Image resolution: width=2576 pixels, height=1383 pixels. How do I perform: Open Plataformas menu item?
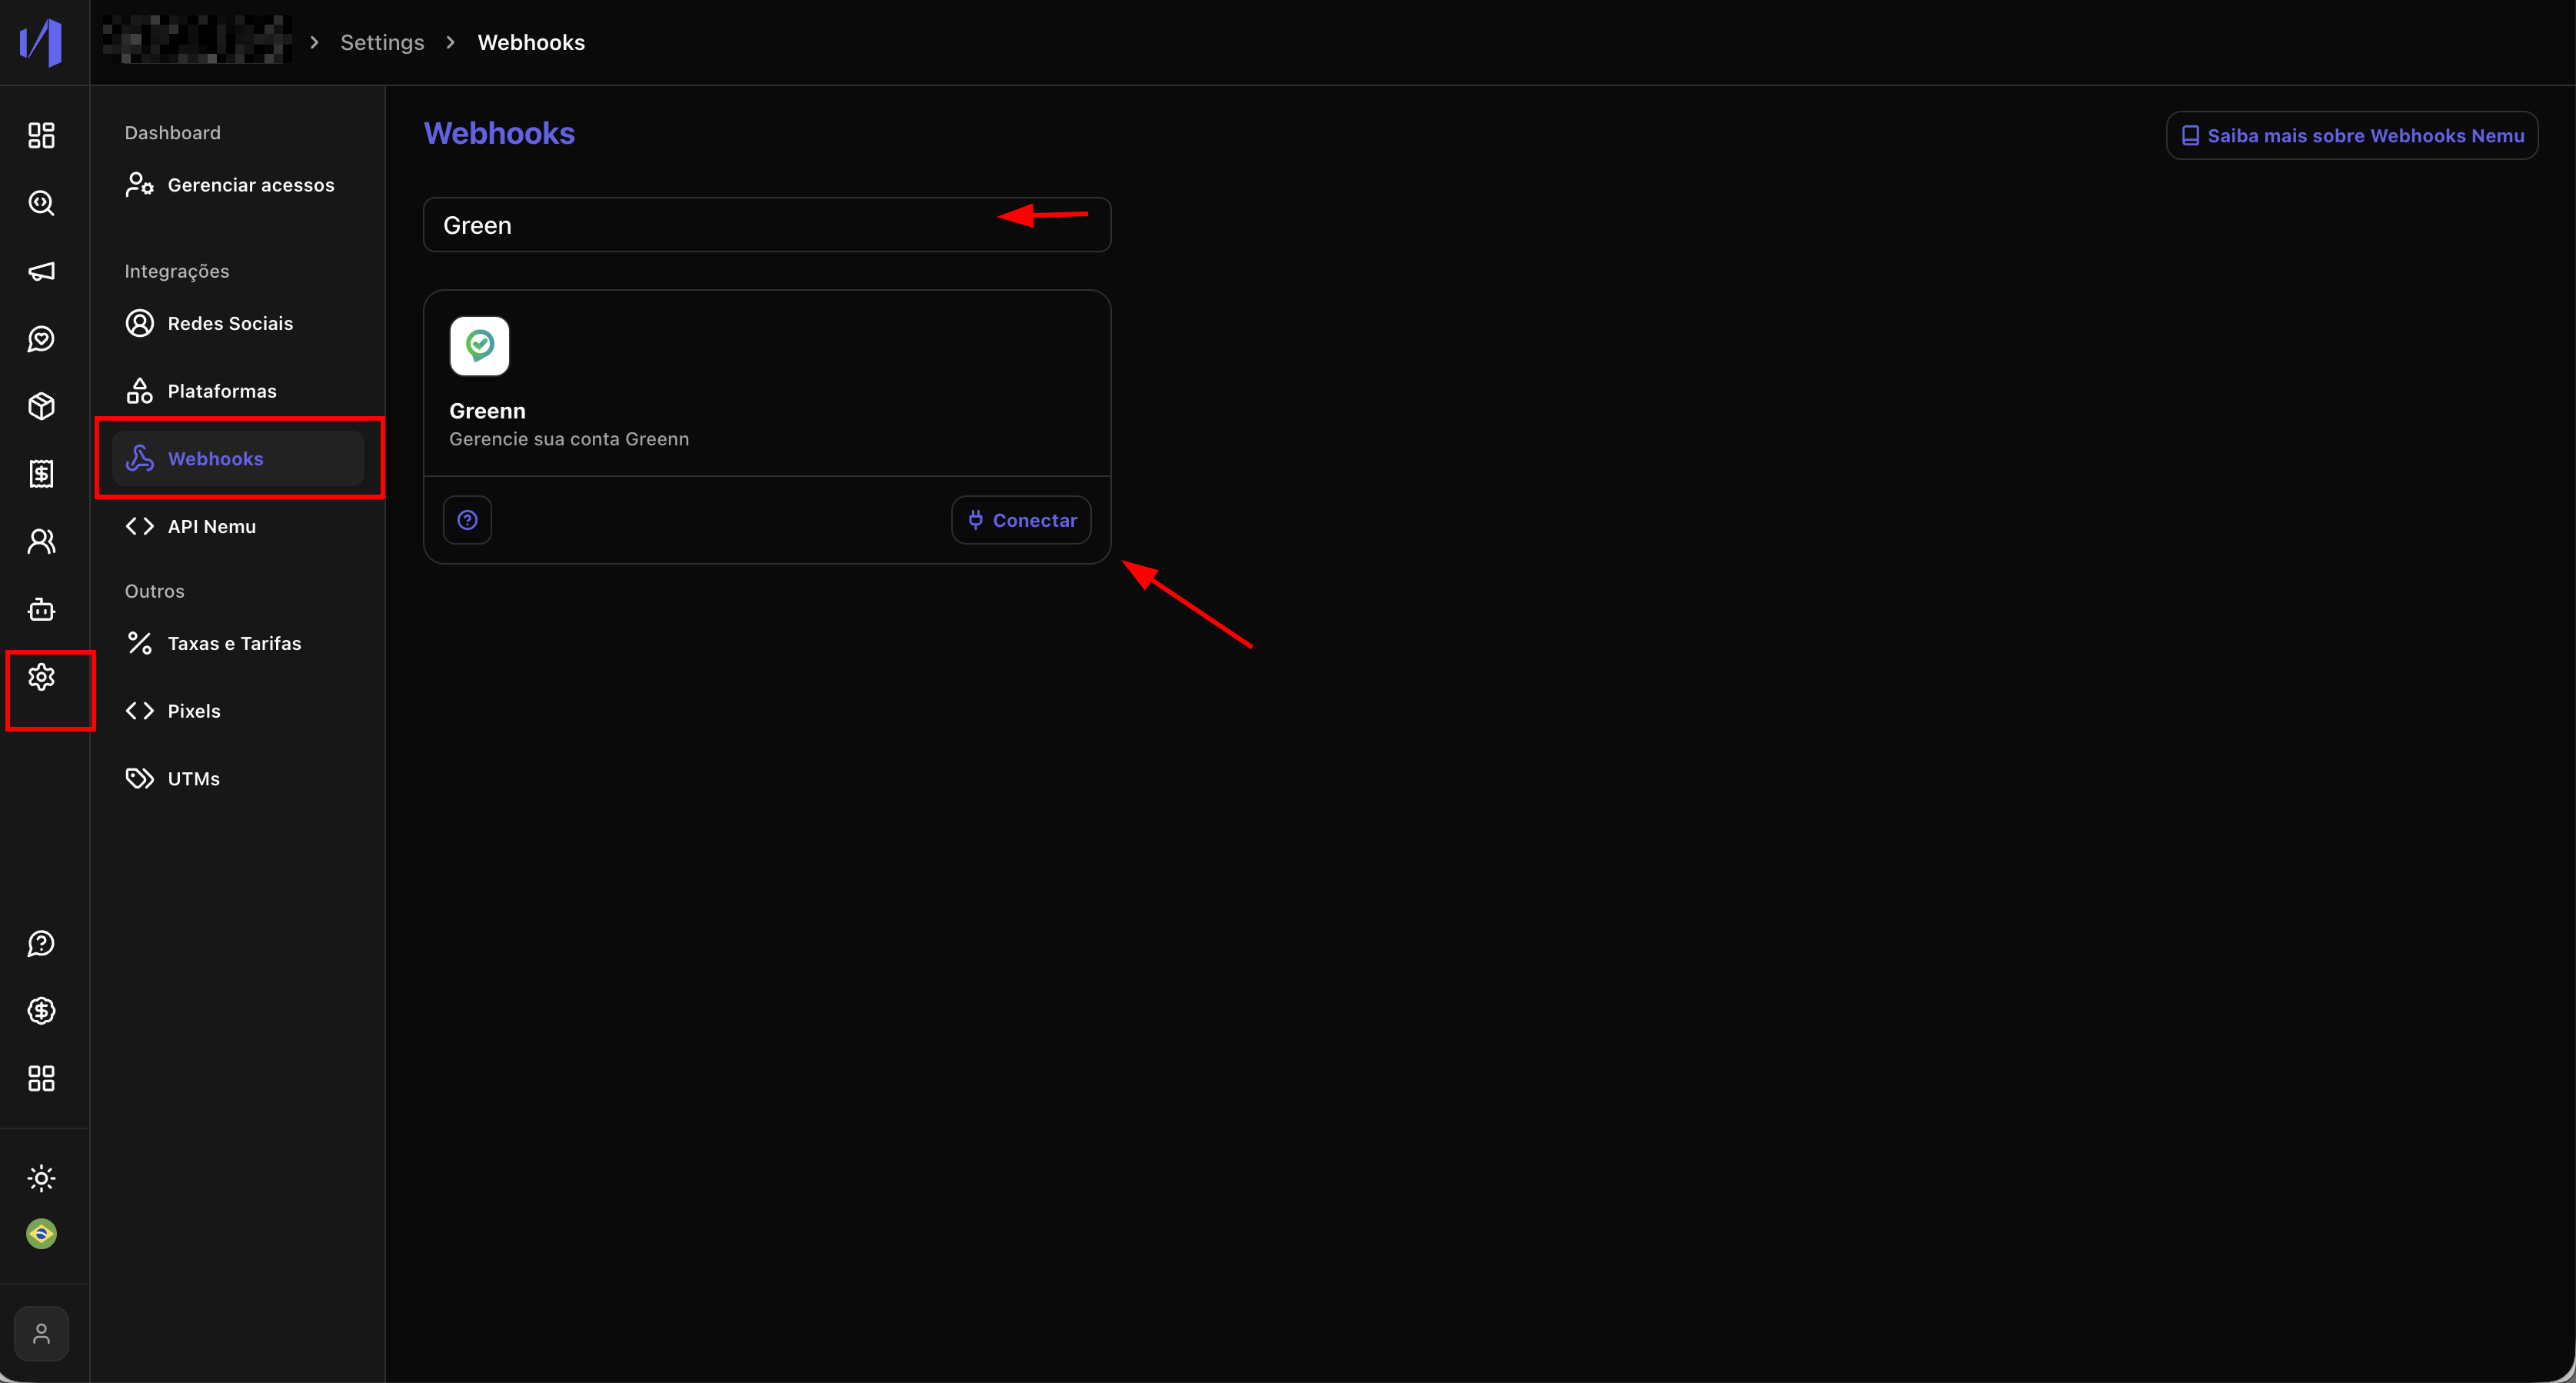222,391
